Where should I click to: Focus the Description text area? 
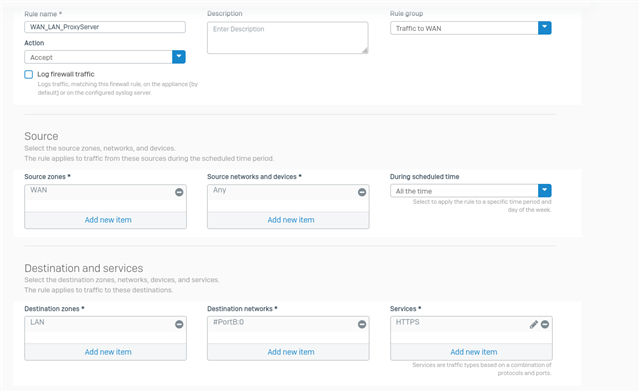[288, 38]
